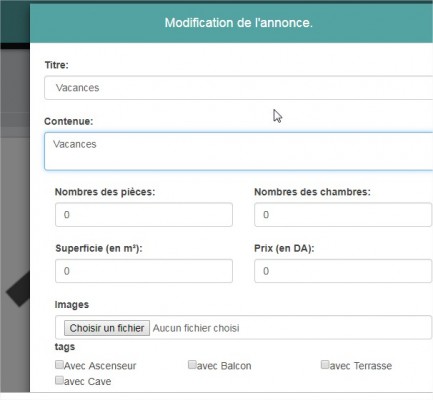Toggle the avec Cave checkbox

click(x=59, y=380)
